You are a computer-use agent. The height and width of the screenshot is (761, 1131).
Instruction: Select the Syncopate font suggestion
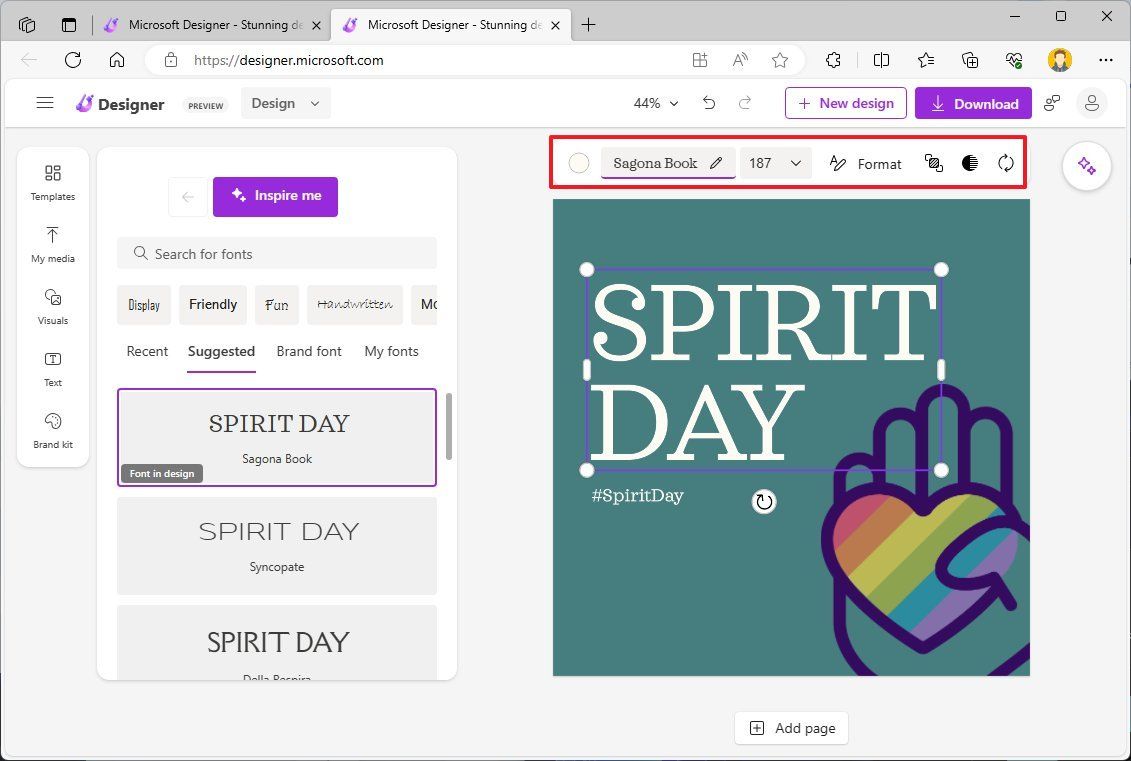click(x=276, y=545)
